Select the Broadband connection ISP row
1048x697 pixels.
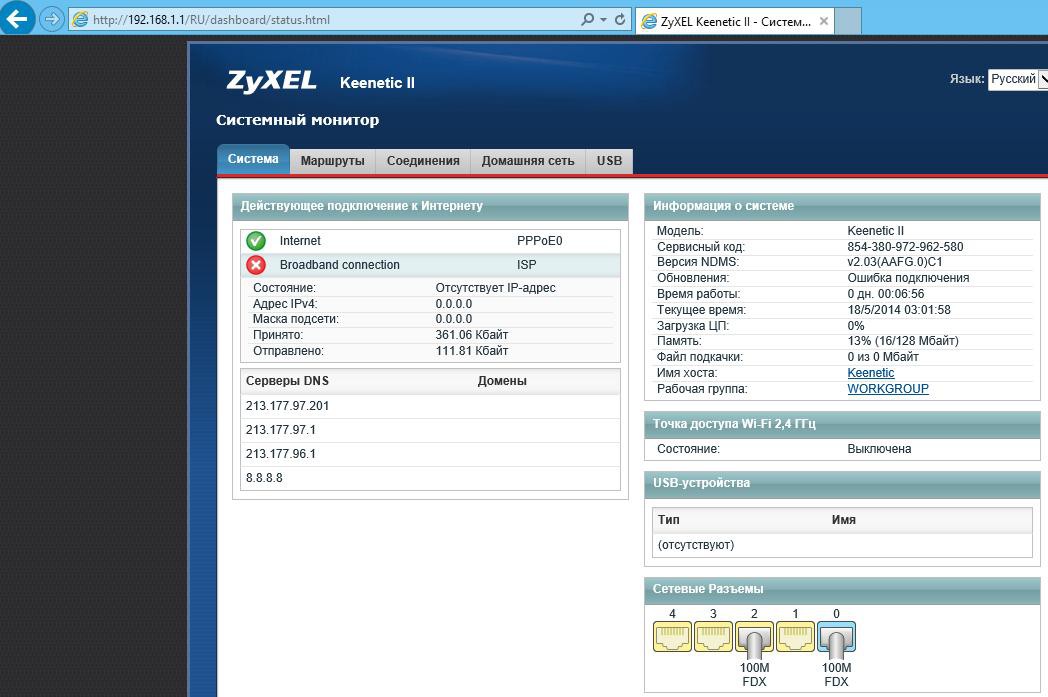tap(430, 265)
